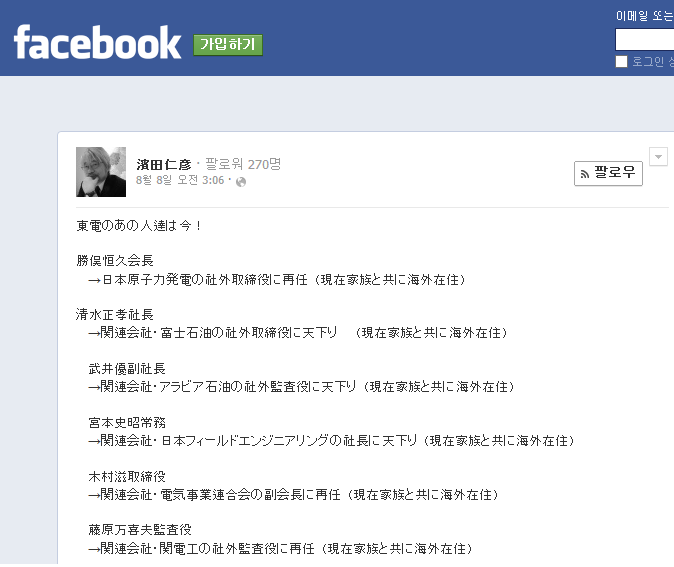Image resolution: width=674 pixels, height=567 pixels.
Task: Focus the email login input field
Action: pos(644,40)
